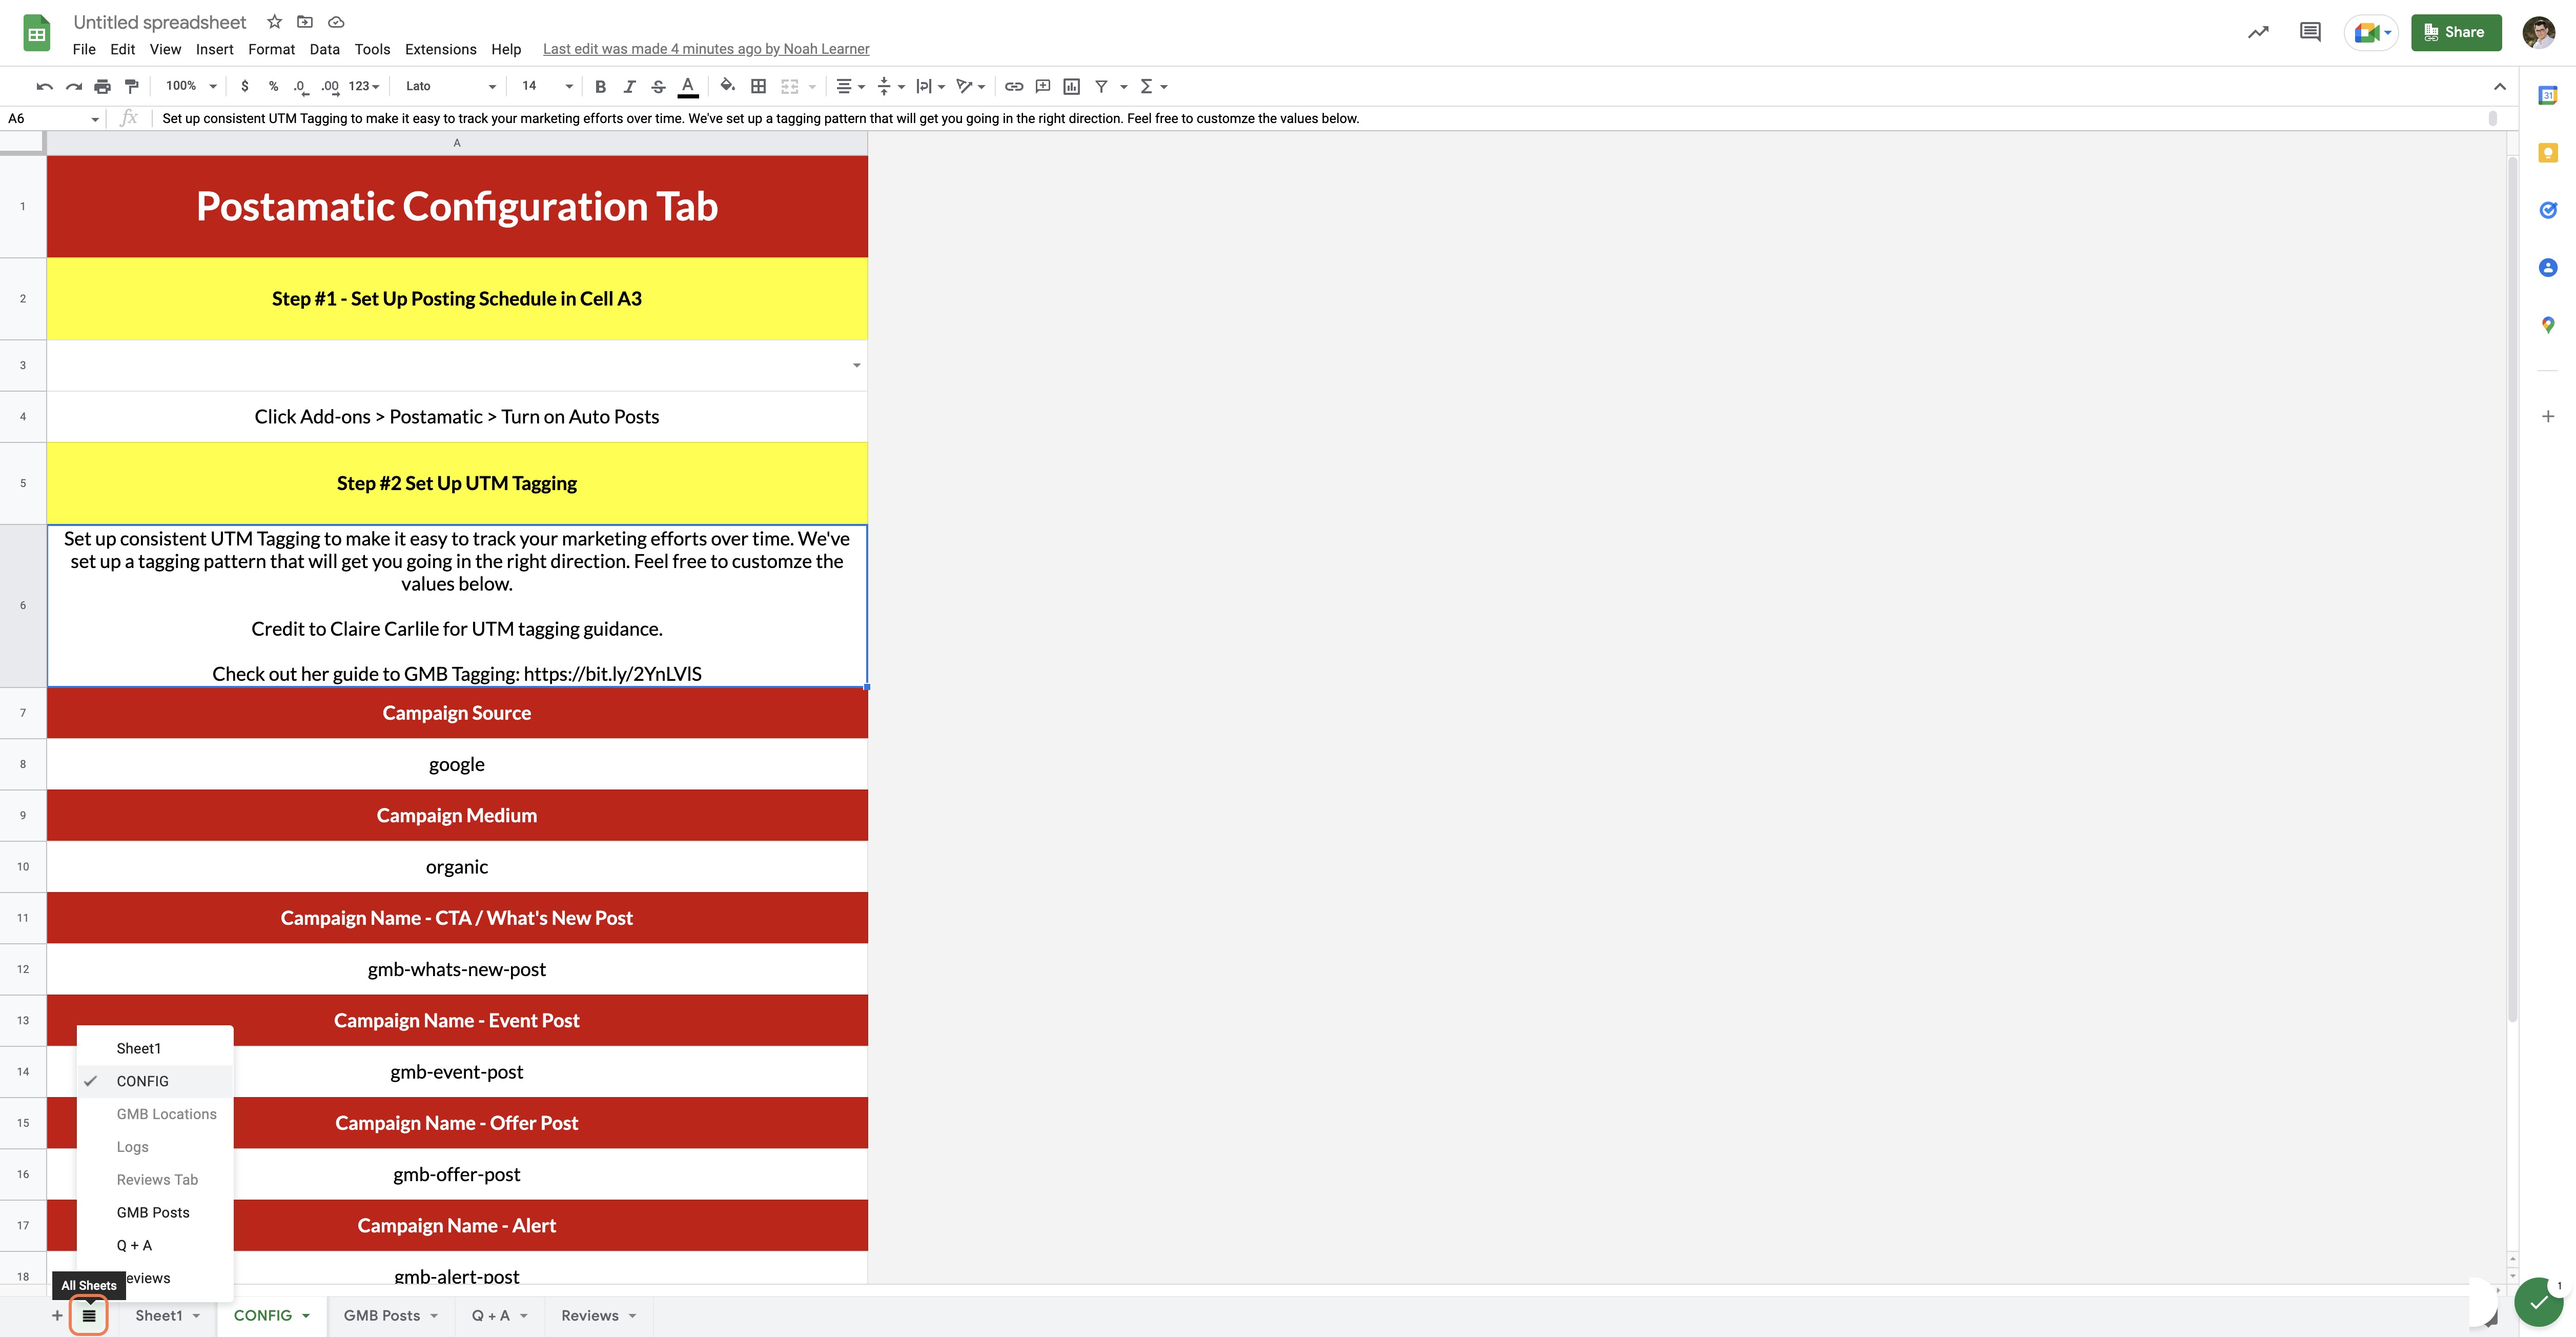Select Logs in the sheets list

point(132,1147)
